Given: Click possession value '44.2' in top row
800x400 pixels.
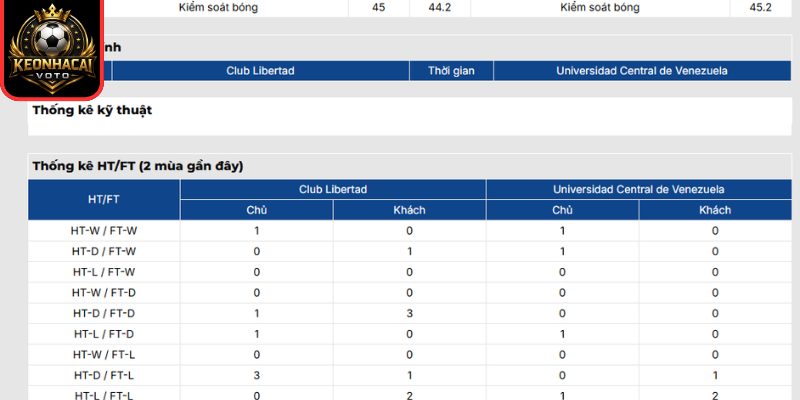Looking at the screenshot, I should [x=440, y=8].
